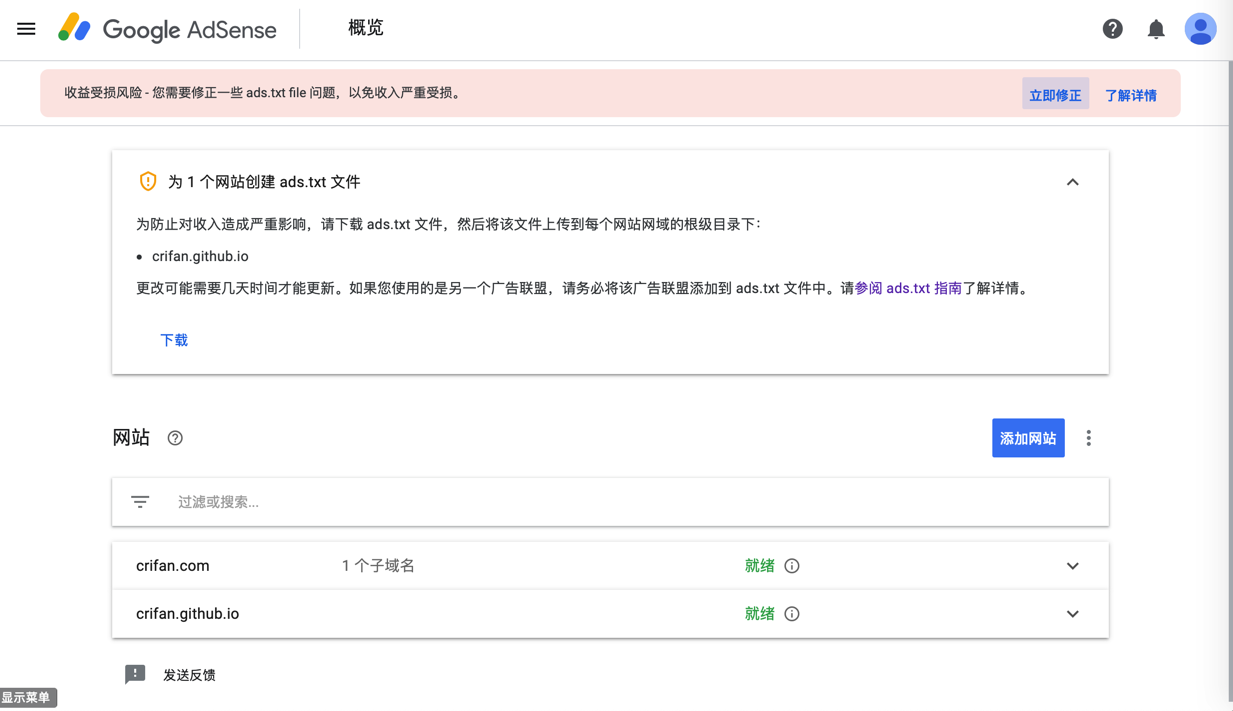Click crifan.github.io bullet in ads.txt card
This screenshot has height=711, width=1233.
(200, 256)
